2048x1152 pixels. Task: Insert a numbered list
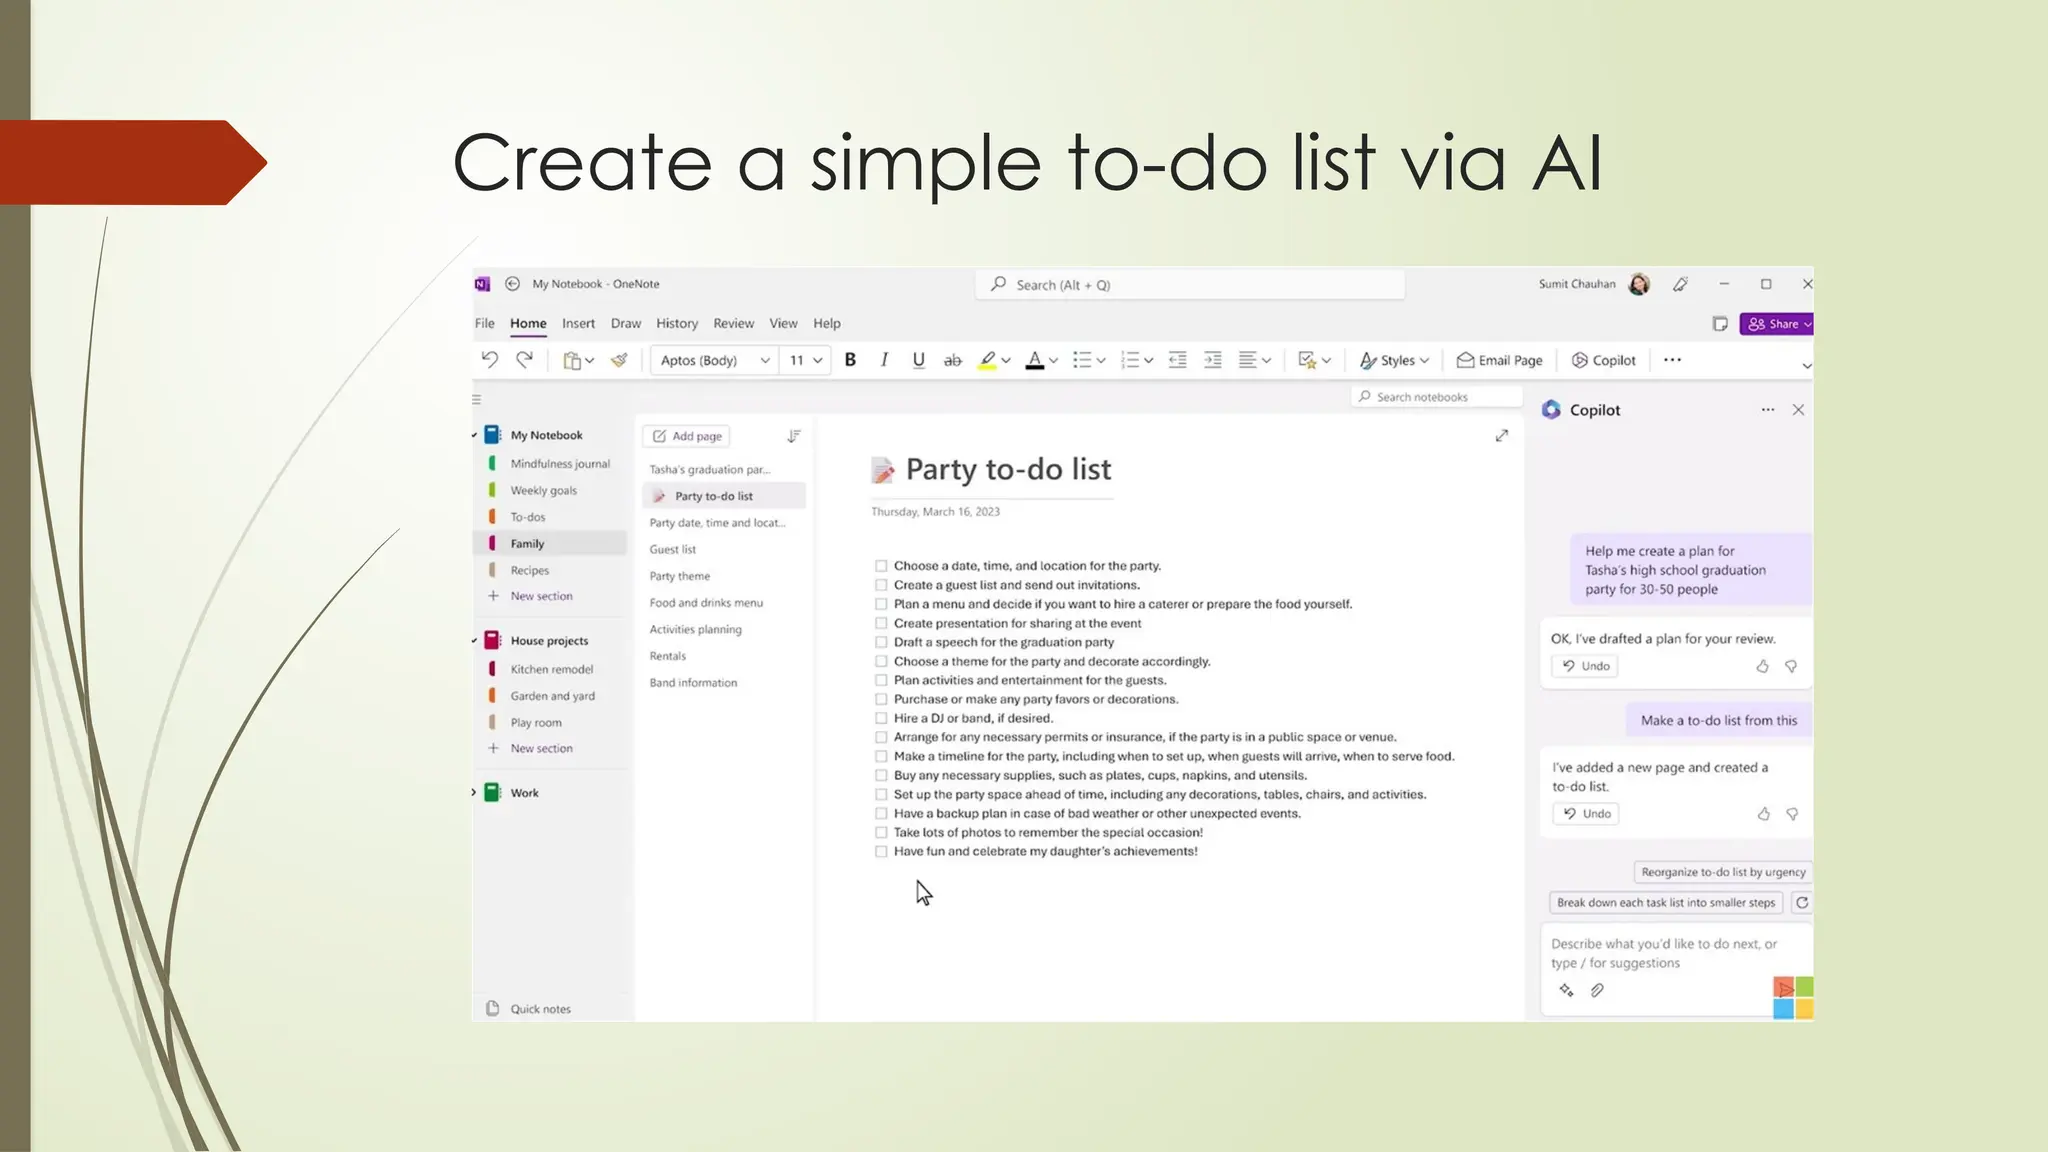tap(1130, 360)
